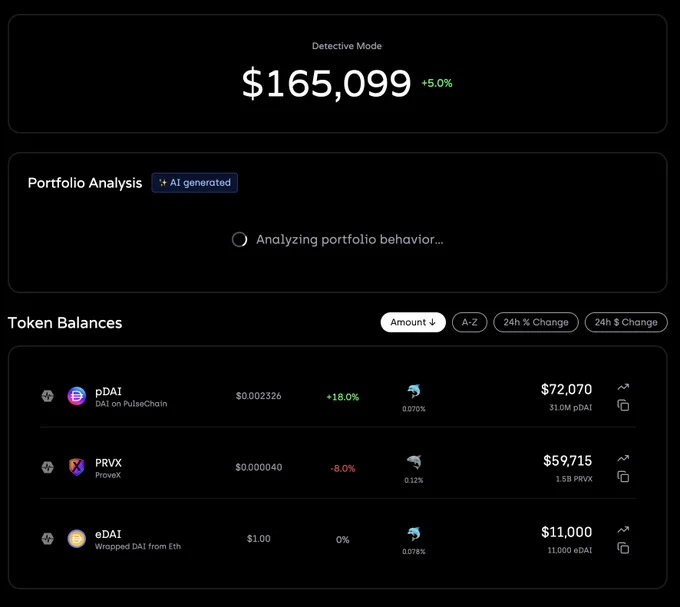This screenshot has width=680, height=607.
Task: Click the eDAI token logo
Action: coord(77,538)
